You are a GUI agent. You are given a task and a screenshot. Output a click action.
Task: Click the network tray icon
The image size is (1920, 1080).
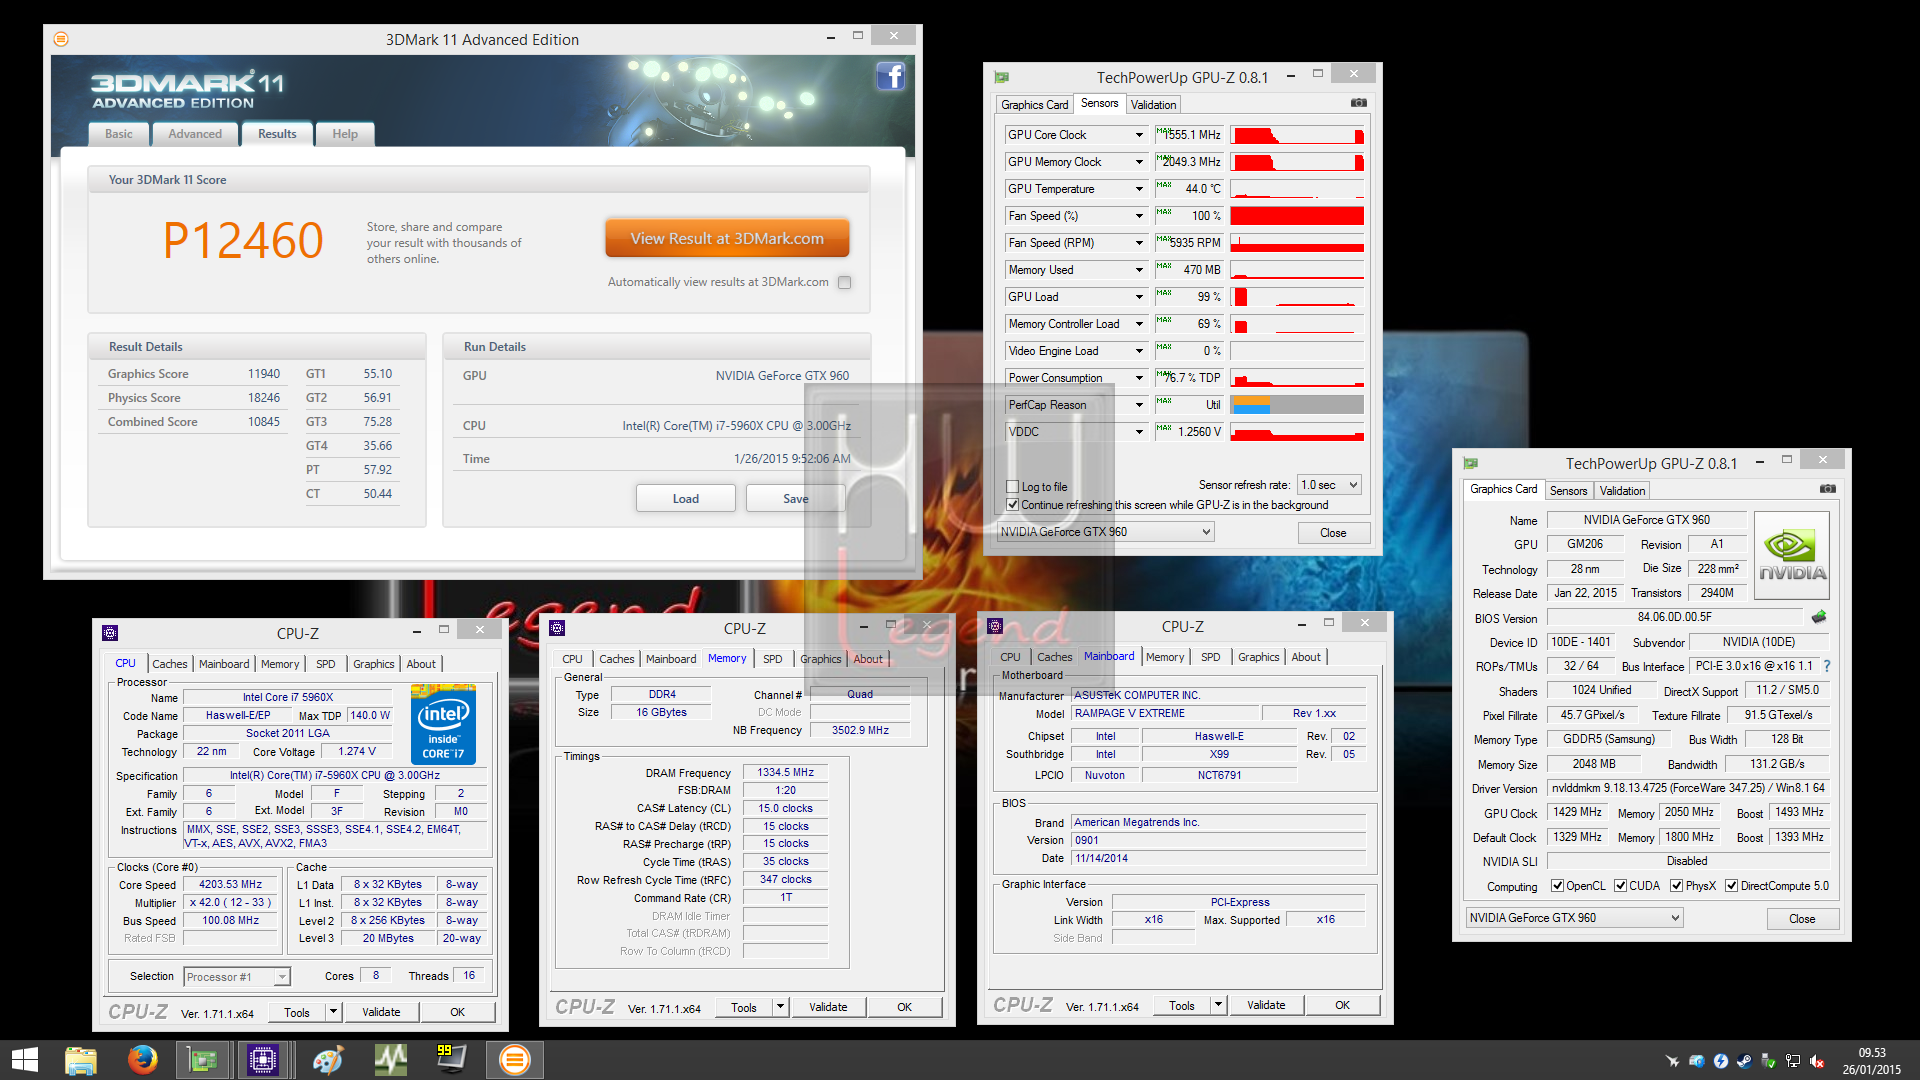coord(1793,1061)
